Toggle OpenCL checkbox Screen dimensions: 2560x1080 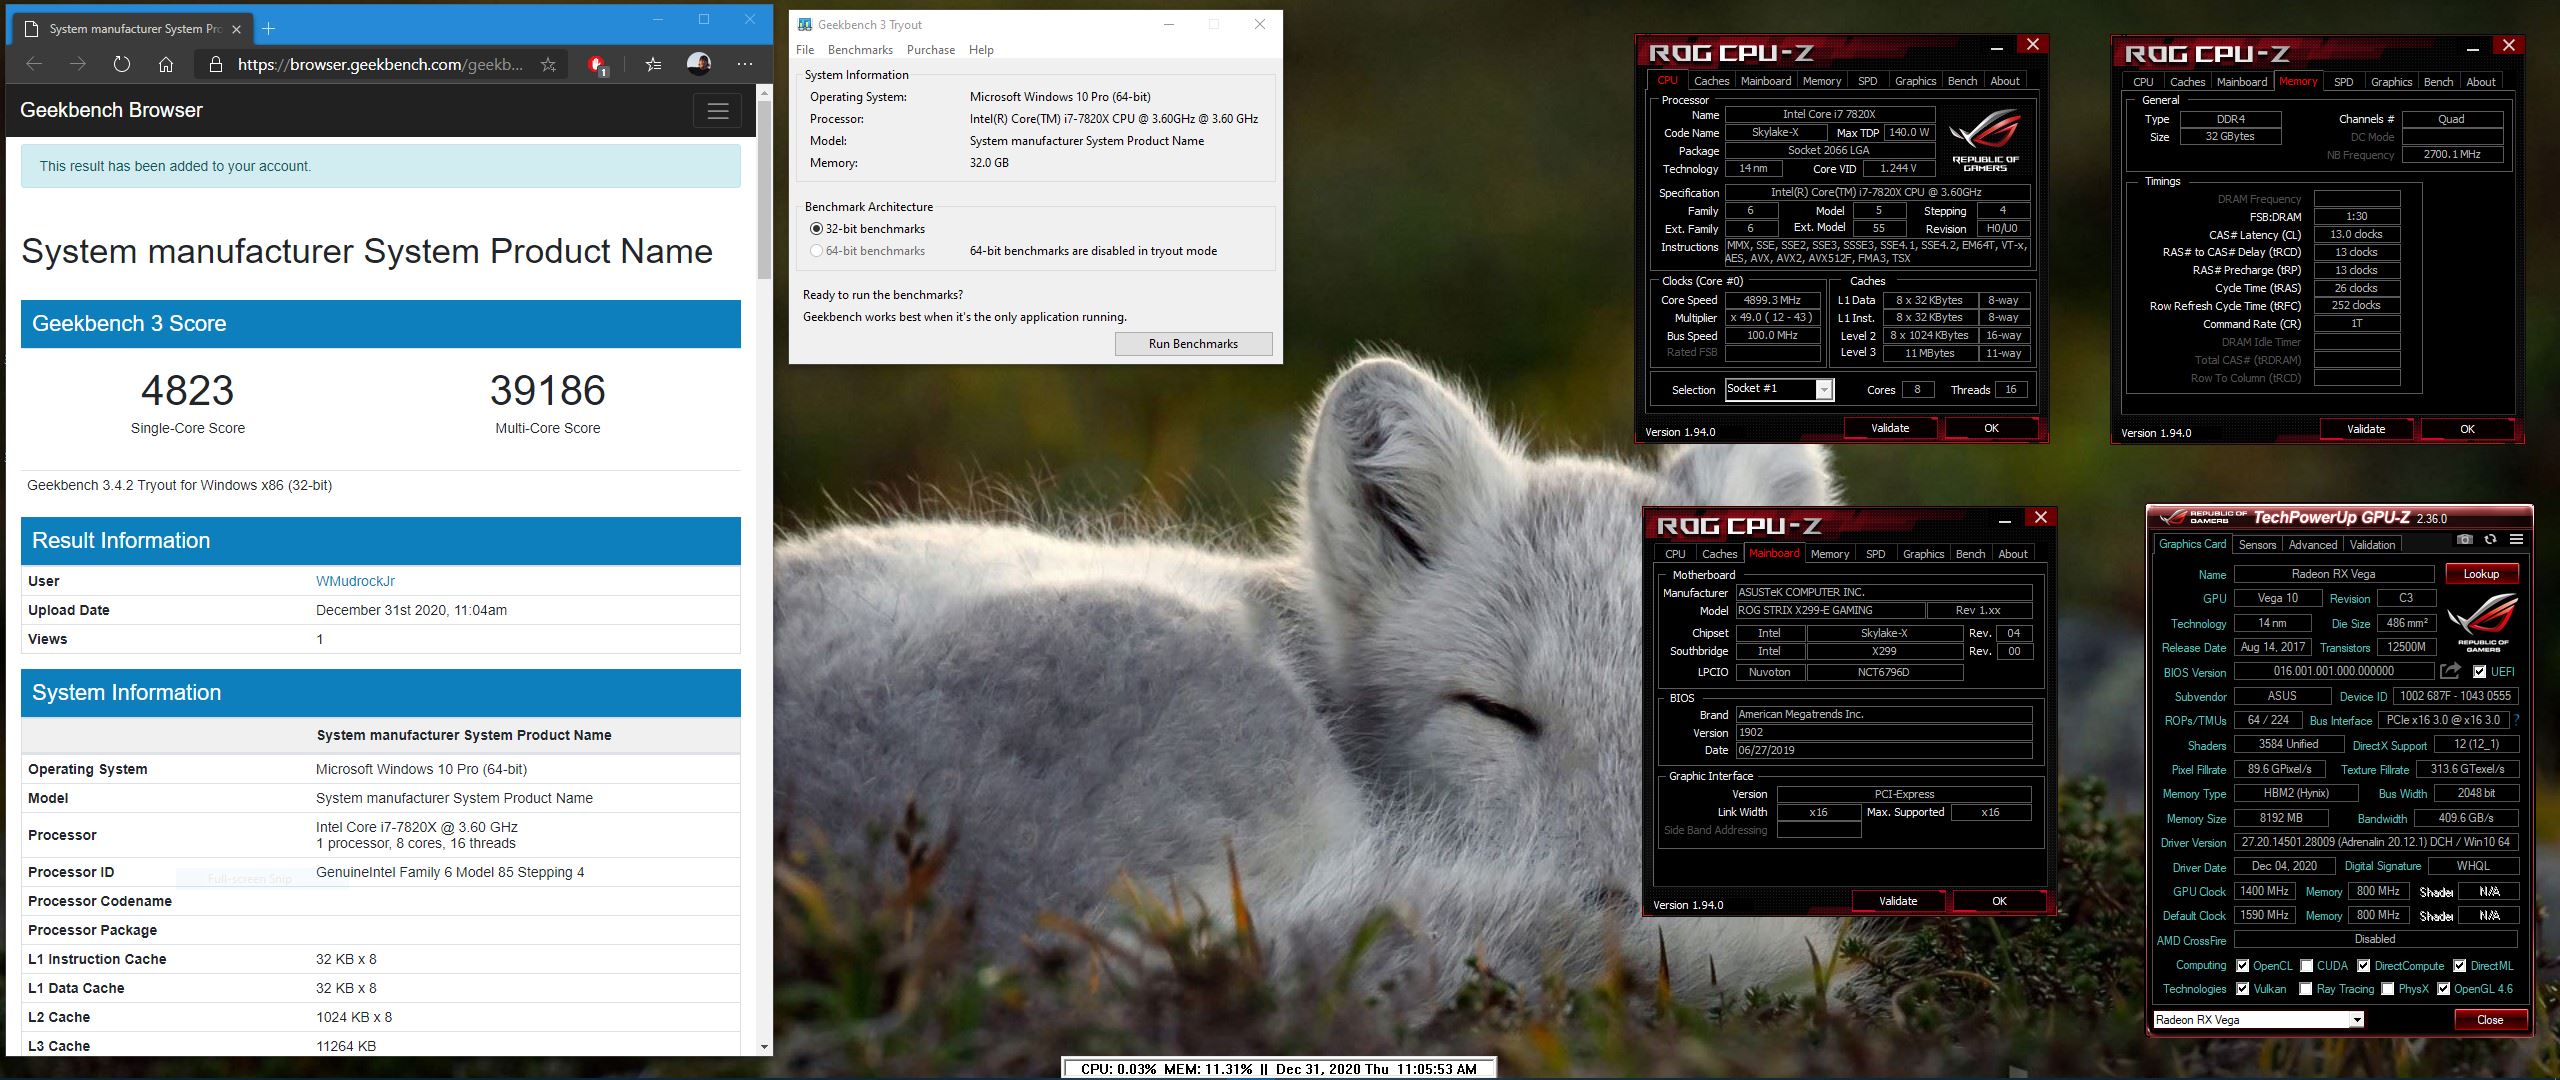[x=2243, y=966]
